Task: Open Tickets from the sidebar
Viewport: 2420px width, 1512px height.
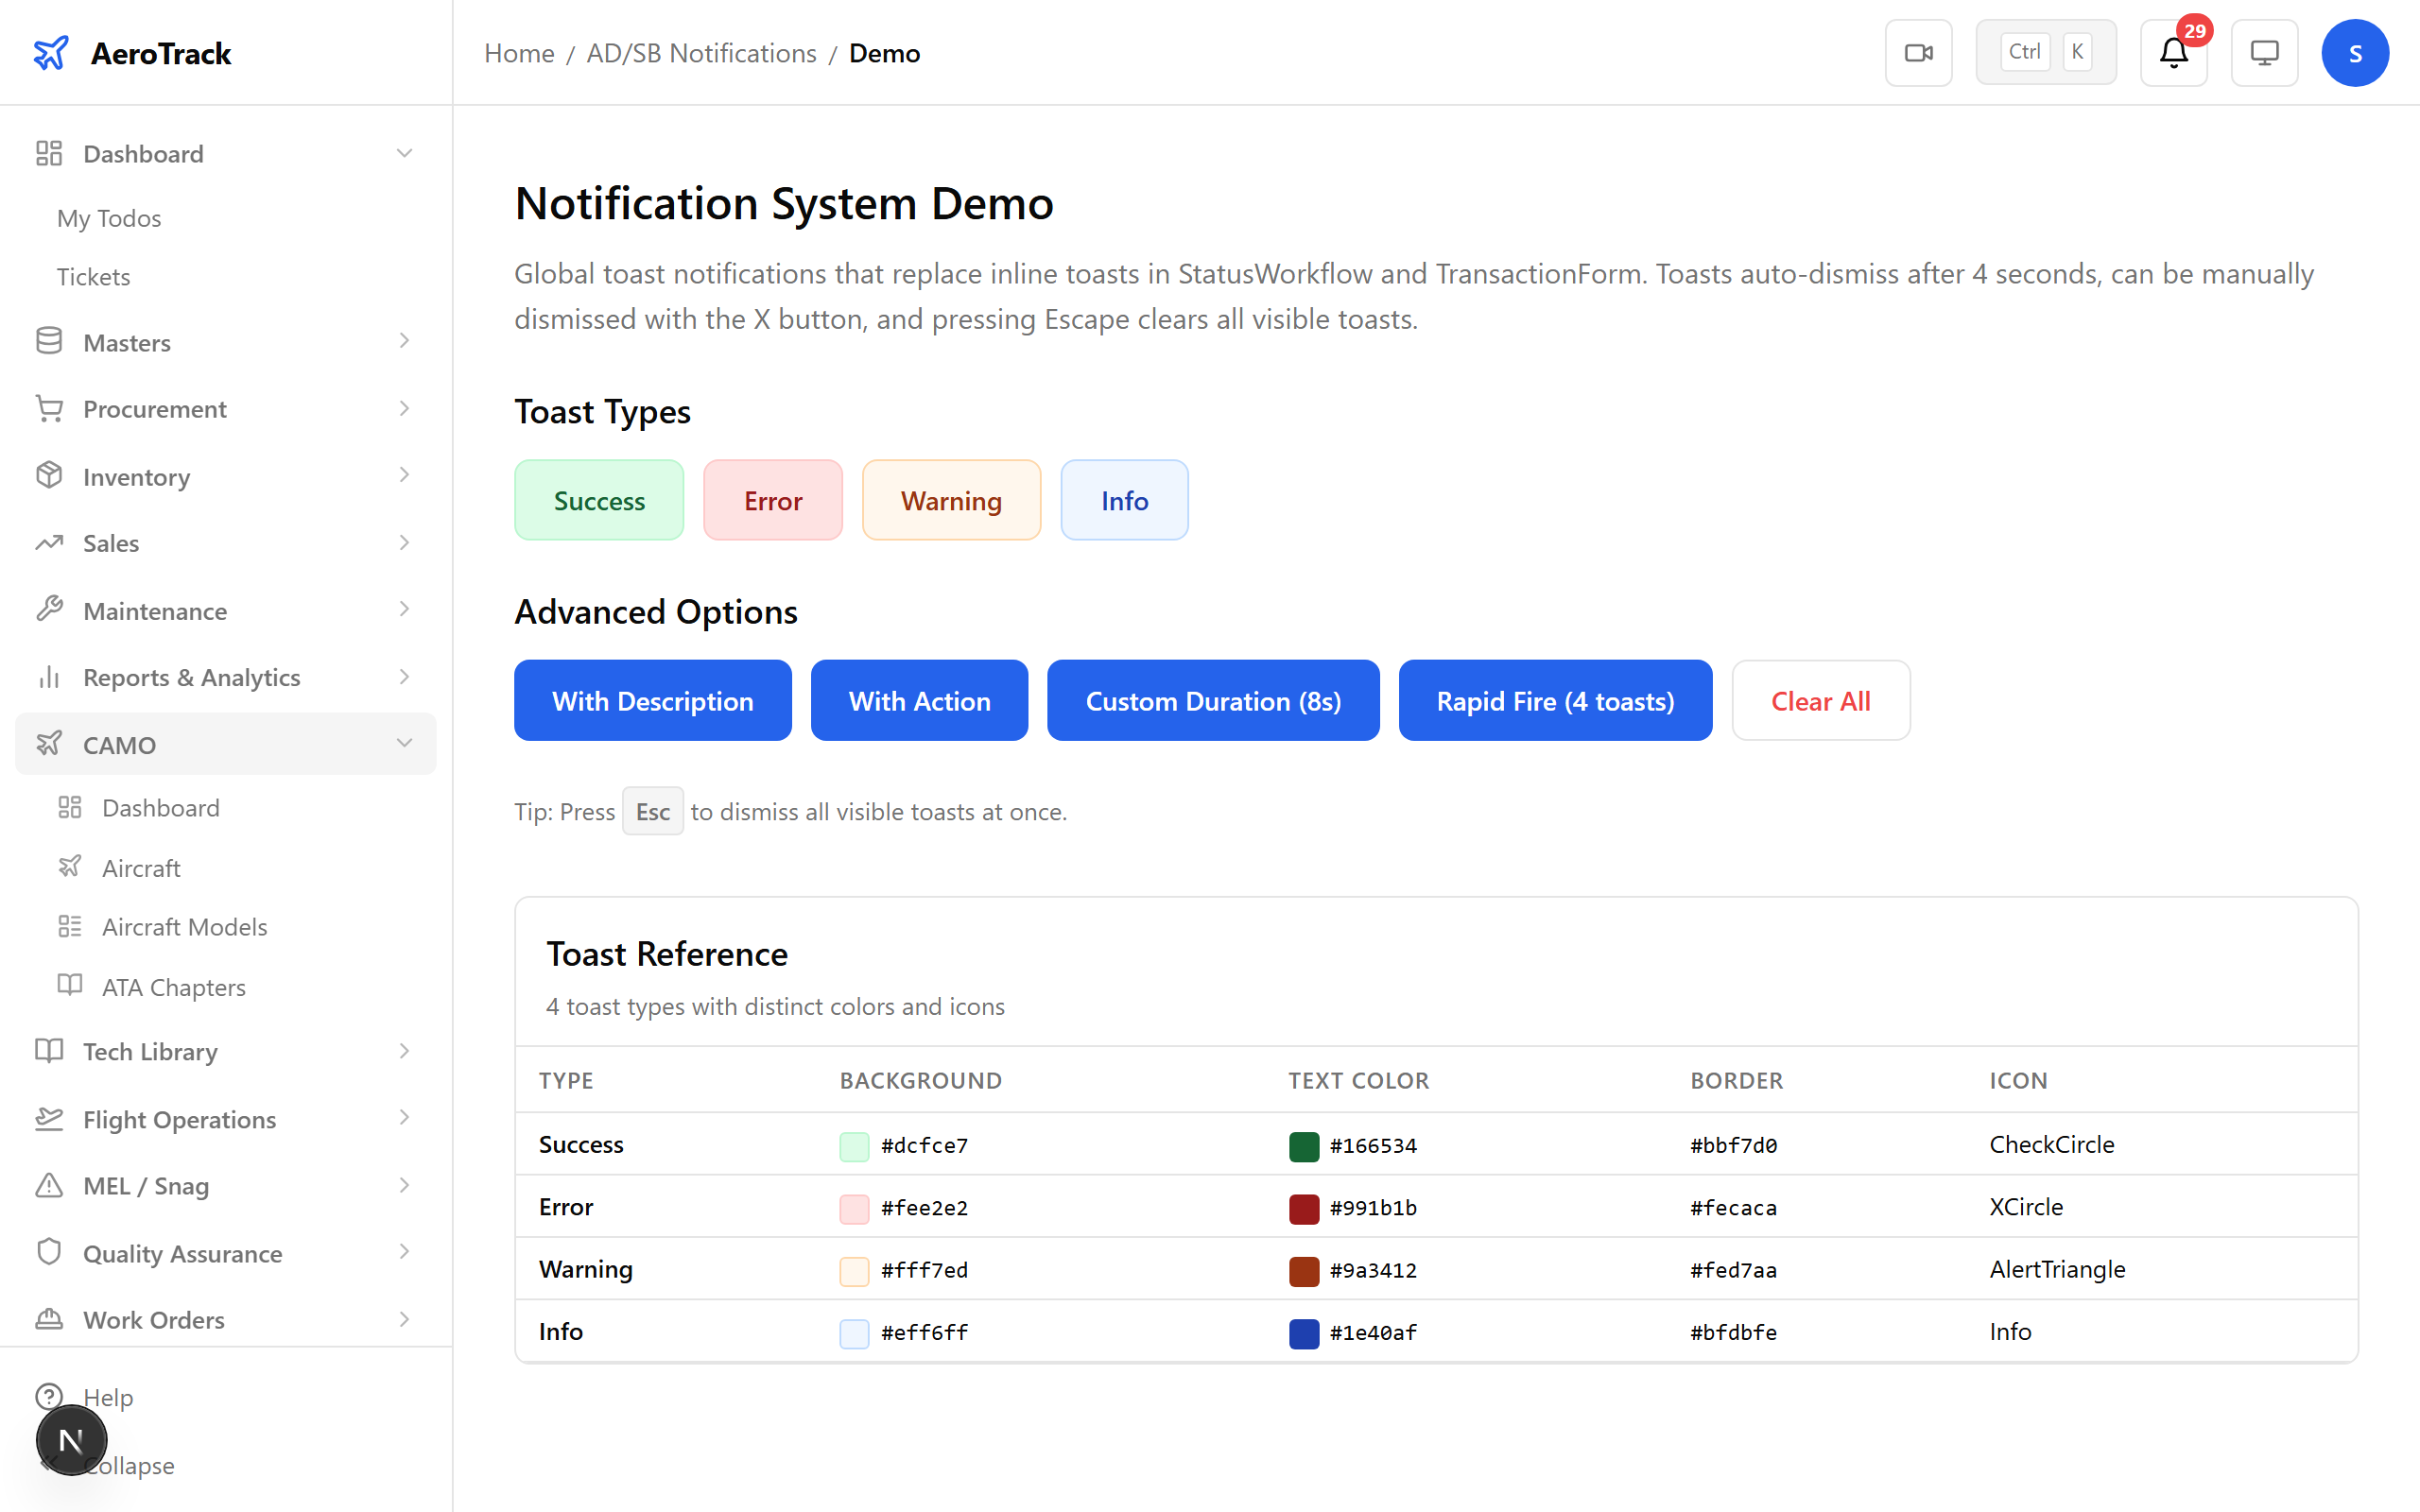Action: click(x=93, y=276)
